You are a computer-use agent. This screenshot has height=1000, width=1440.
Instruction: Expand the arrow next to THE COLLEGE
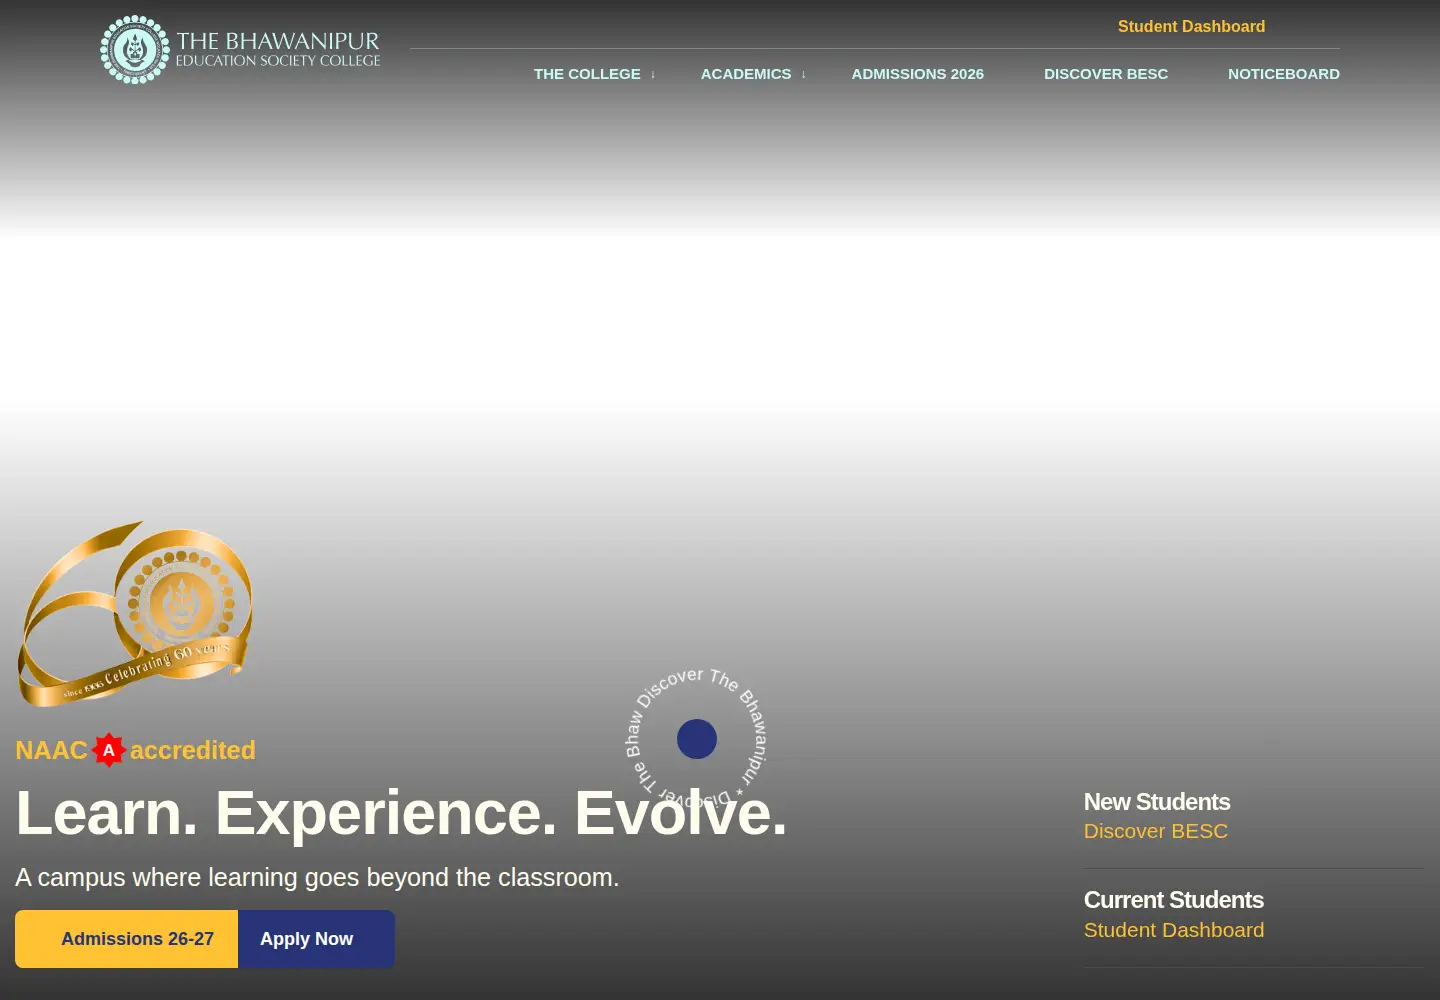[653, 74]
